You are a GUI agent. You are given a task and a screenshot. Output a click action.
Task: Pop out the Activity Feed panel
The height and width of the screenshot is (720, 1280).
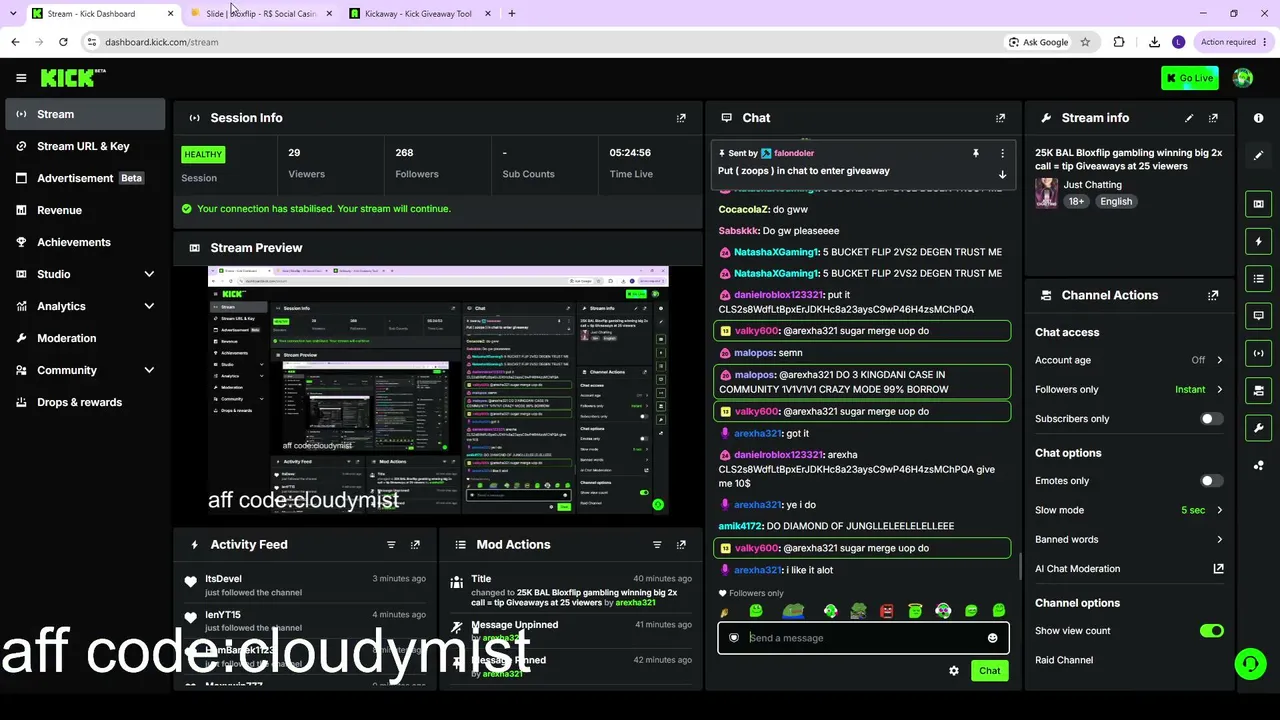tap(415, 545)
